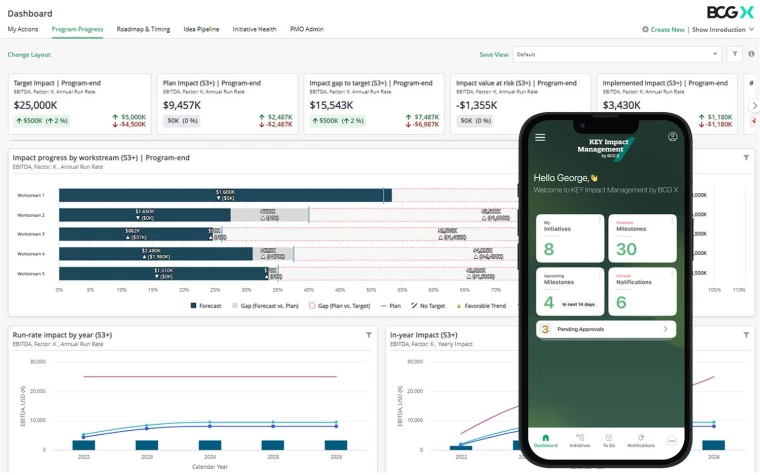Open the Plan Impact (S3+) KPI card

pyautogui.click(x=227, y=104)
